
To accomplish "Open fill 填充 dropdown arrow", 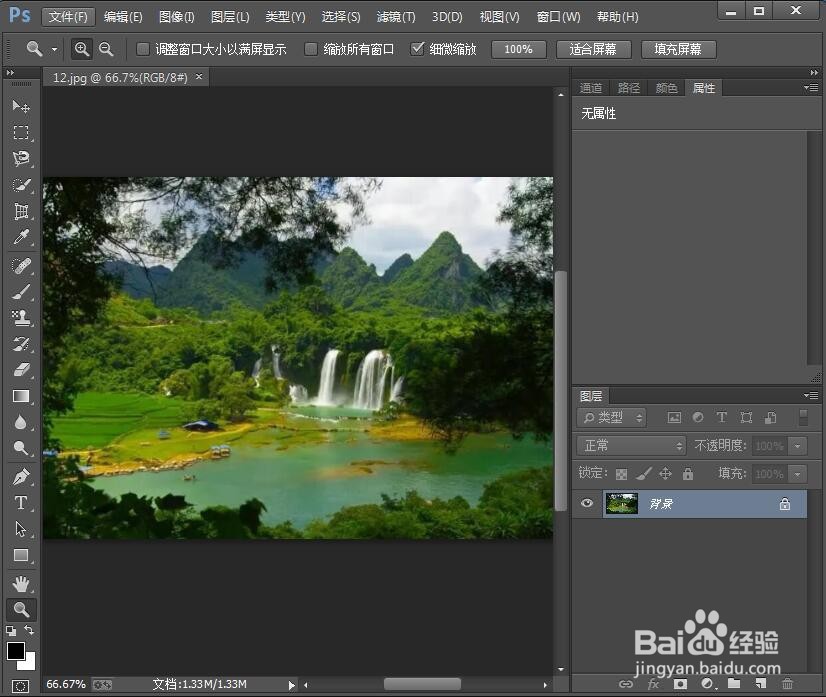I will click(x=798, y=474).
